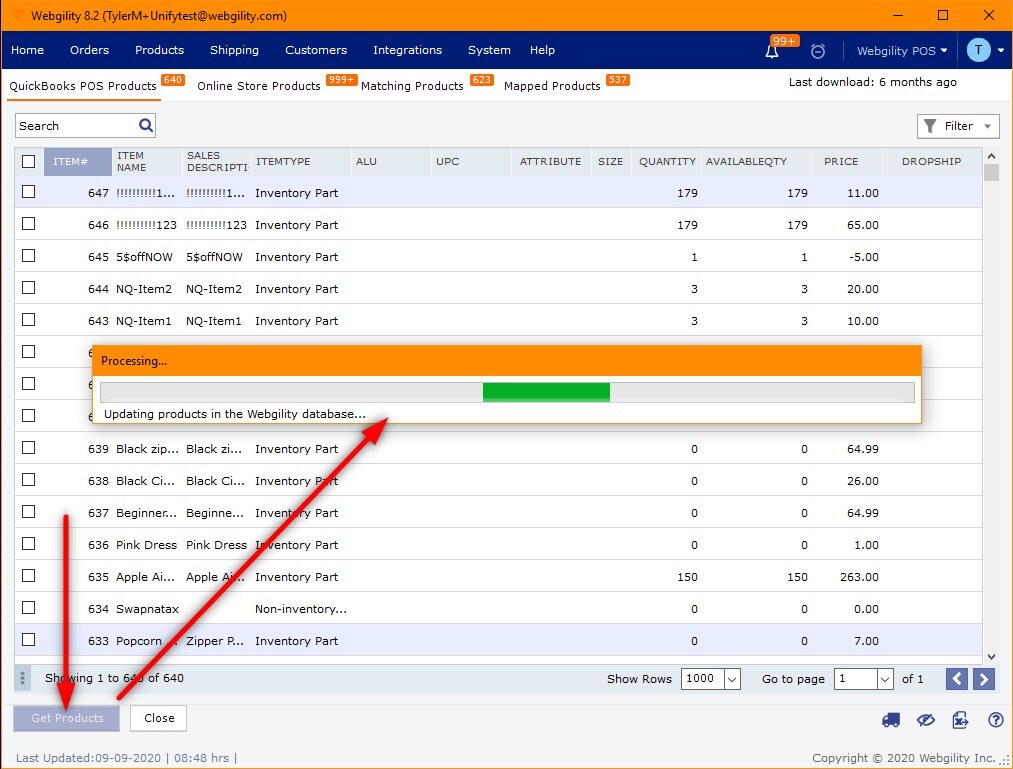Screen dimensions: 1013x769
Task: Check the box for item 639
Action: [x=28, y=448]
